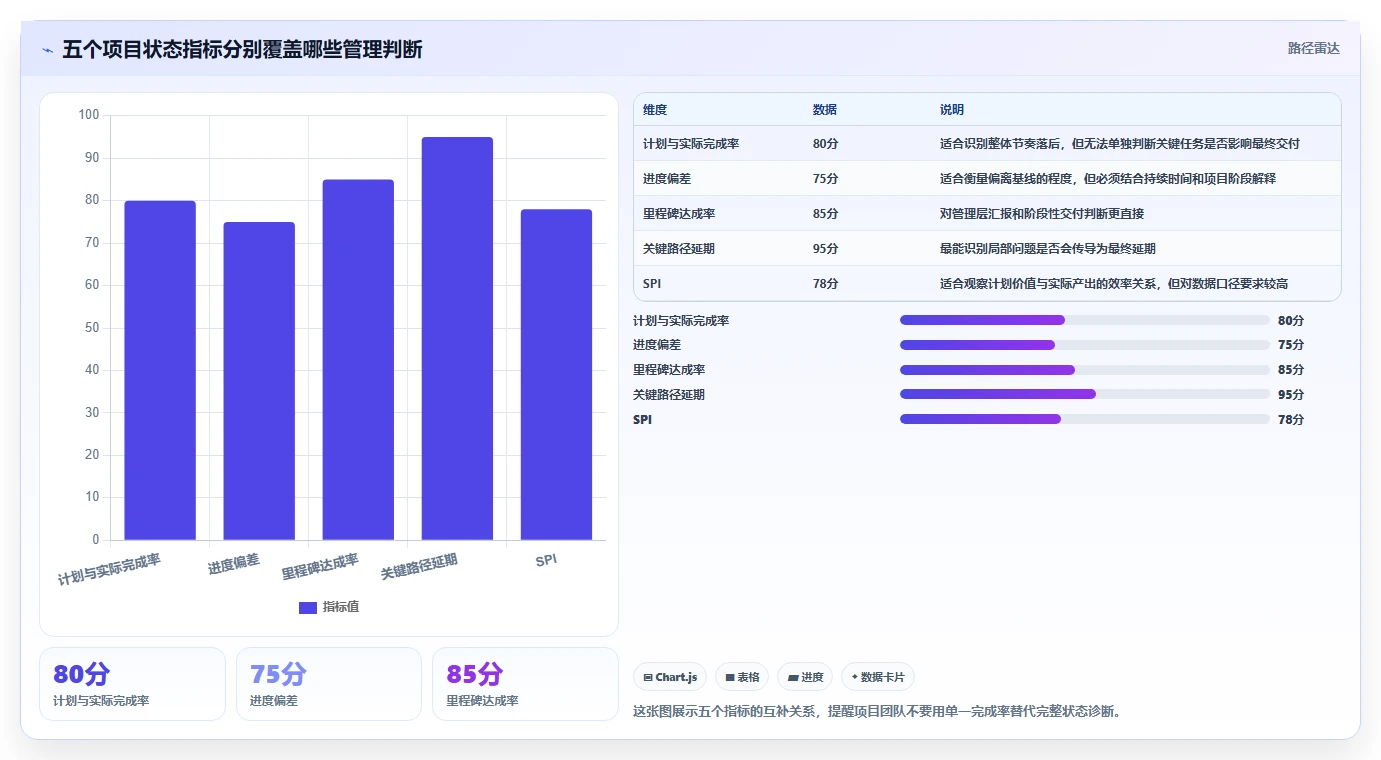Click the 75分 进度偏差 data card
This screenshot has height=760, width=1381.
coord(329,684)
